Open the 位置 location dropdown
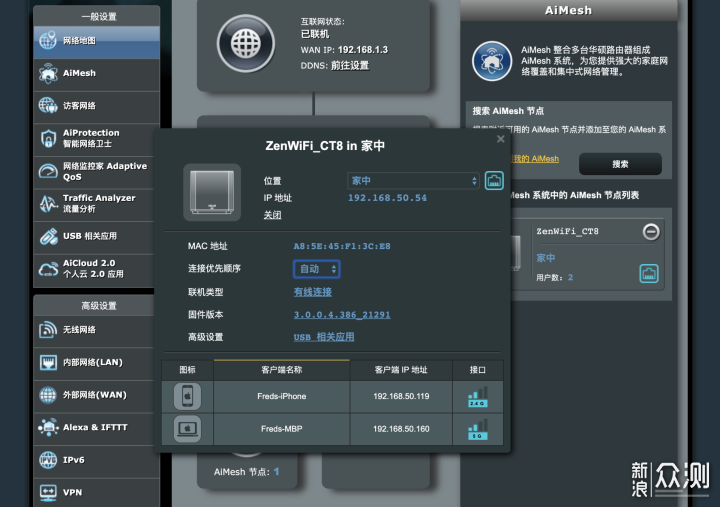The width and height of the screenshot is (720, 507). (413, 180)
